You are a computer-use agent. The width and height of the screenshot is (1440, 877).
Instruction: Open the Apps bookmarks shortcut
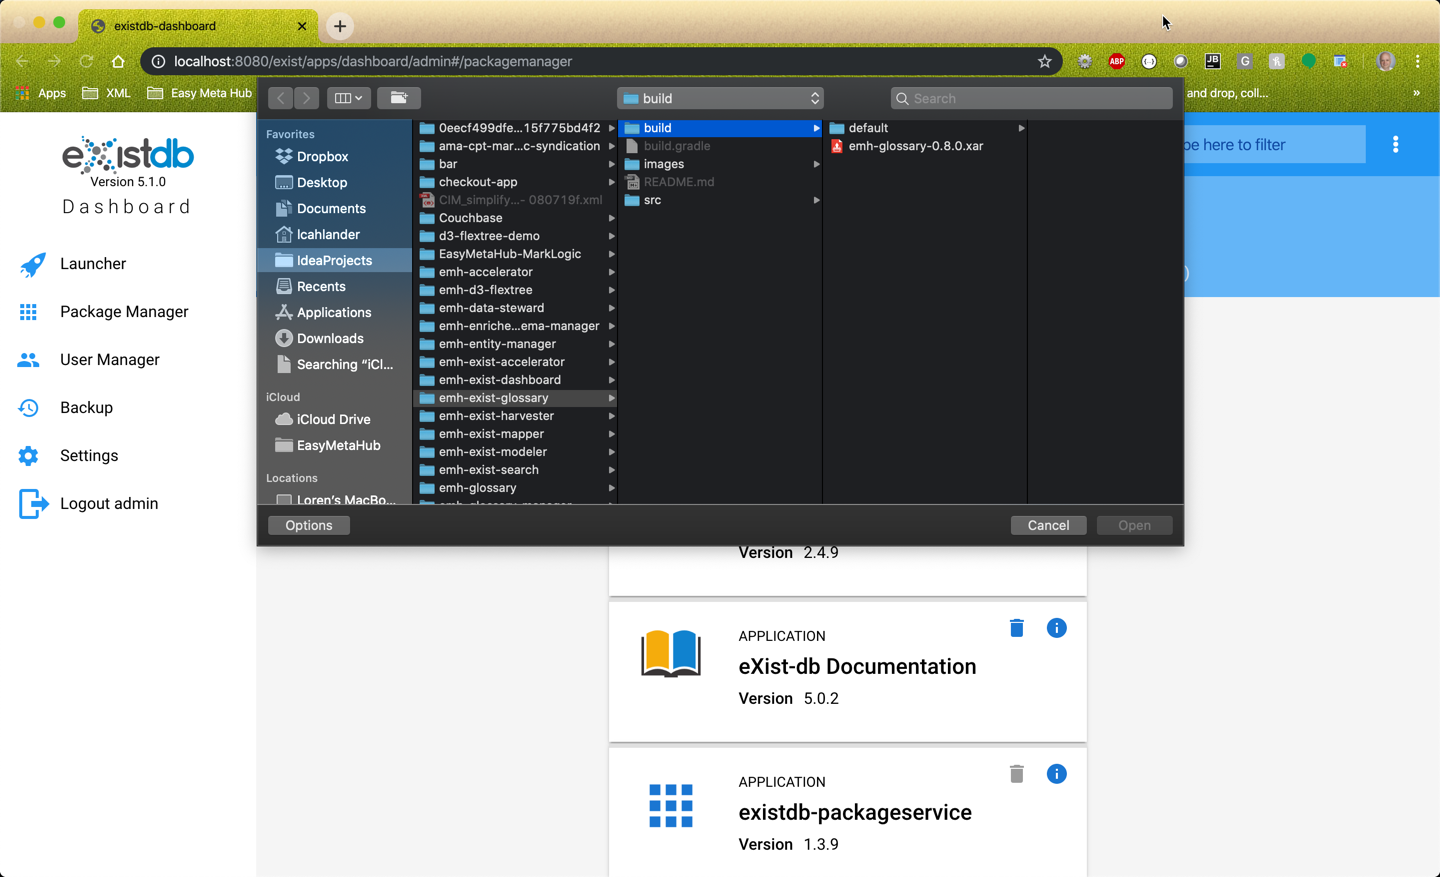point(41,93)
